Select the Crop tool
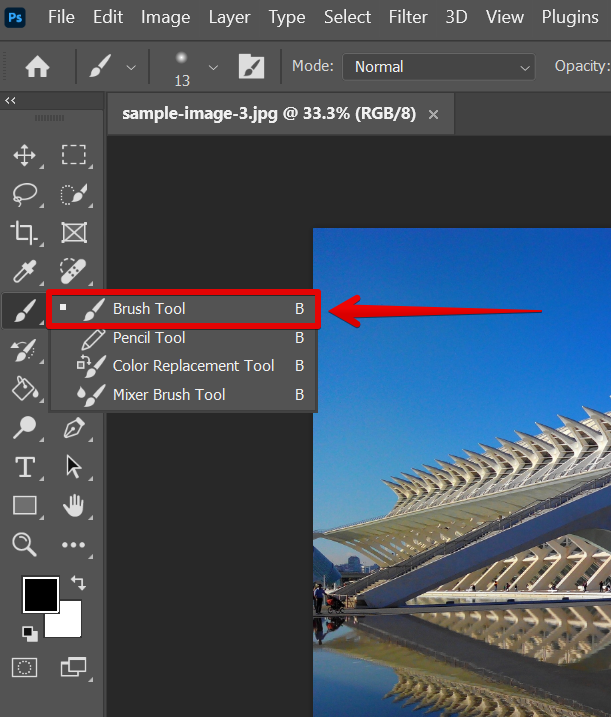This screenshot has width=611, height=717. coord(24,233)
